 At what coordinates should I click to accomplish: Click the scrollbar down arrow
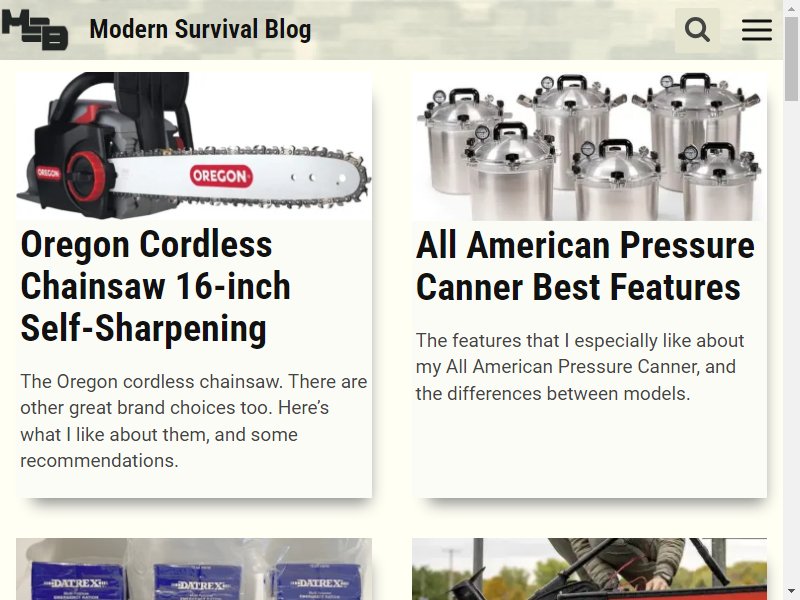[x=791, y=592]
